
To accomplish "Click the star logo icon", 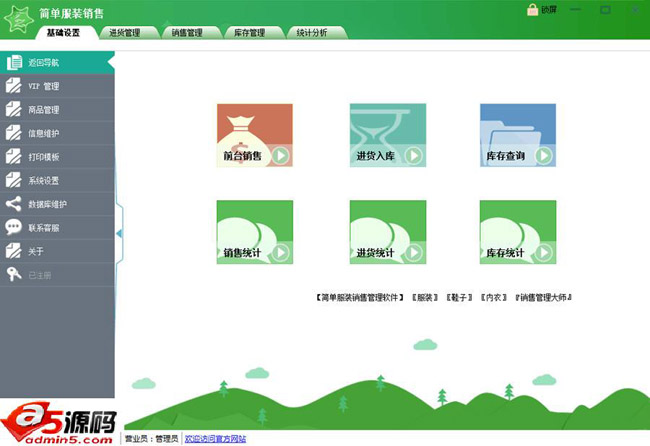I will (x=18, y=19).
